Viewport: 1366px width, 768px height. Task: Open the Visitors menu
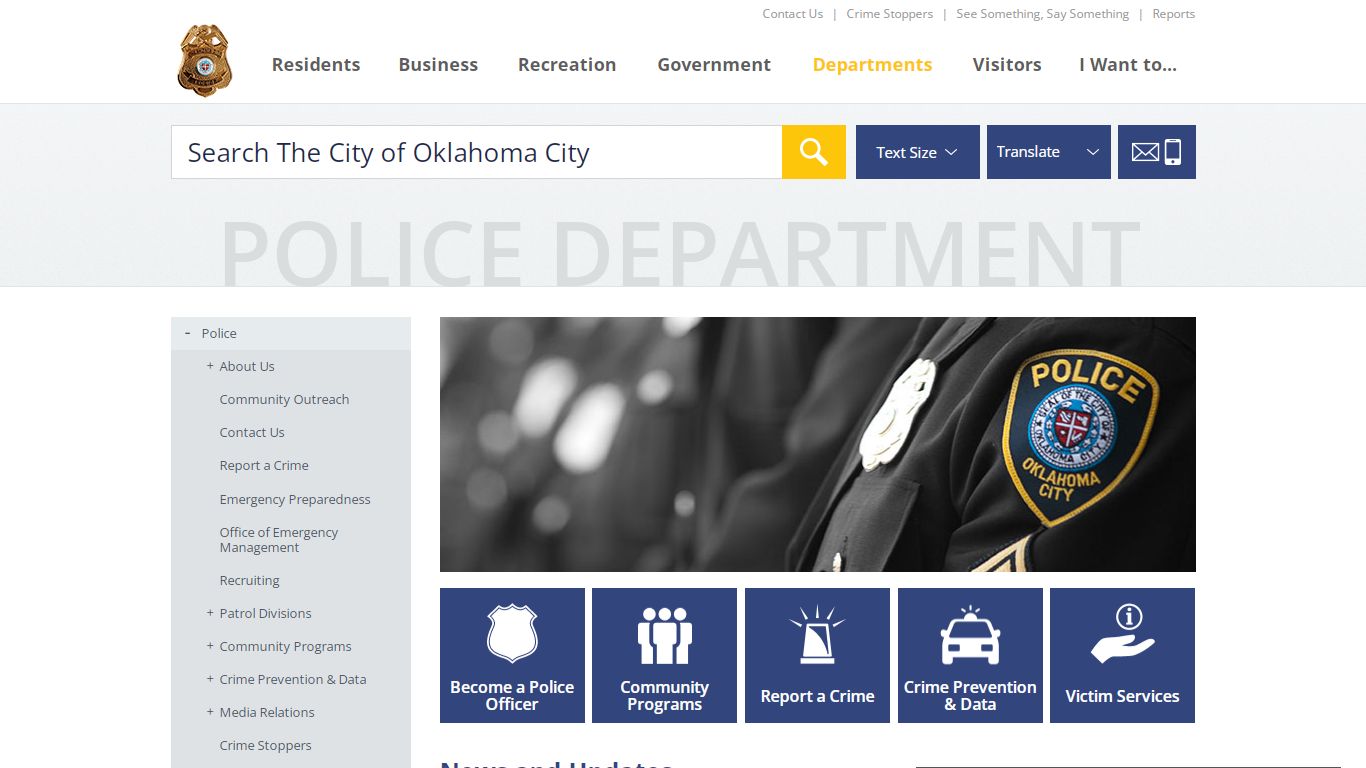click(x=1007, y=64)
